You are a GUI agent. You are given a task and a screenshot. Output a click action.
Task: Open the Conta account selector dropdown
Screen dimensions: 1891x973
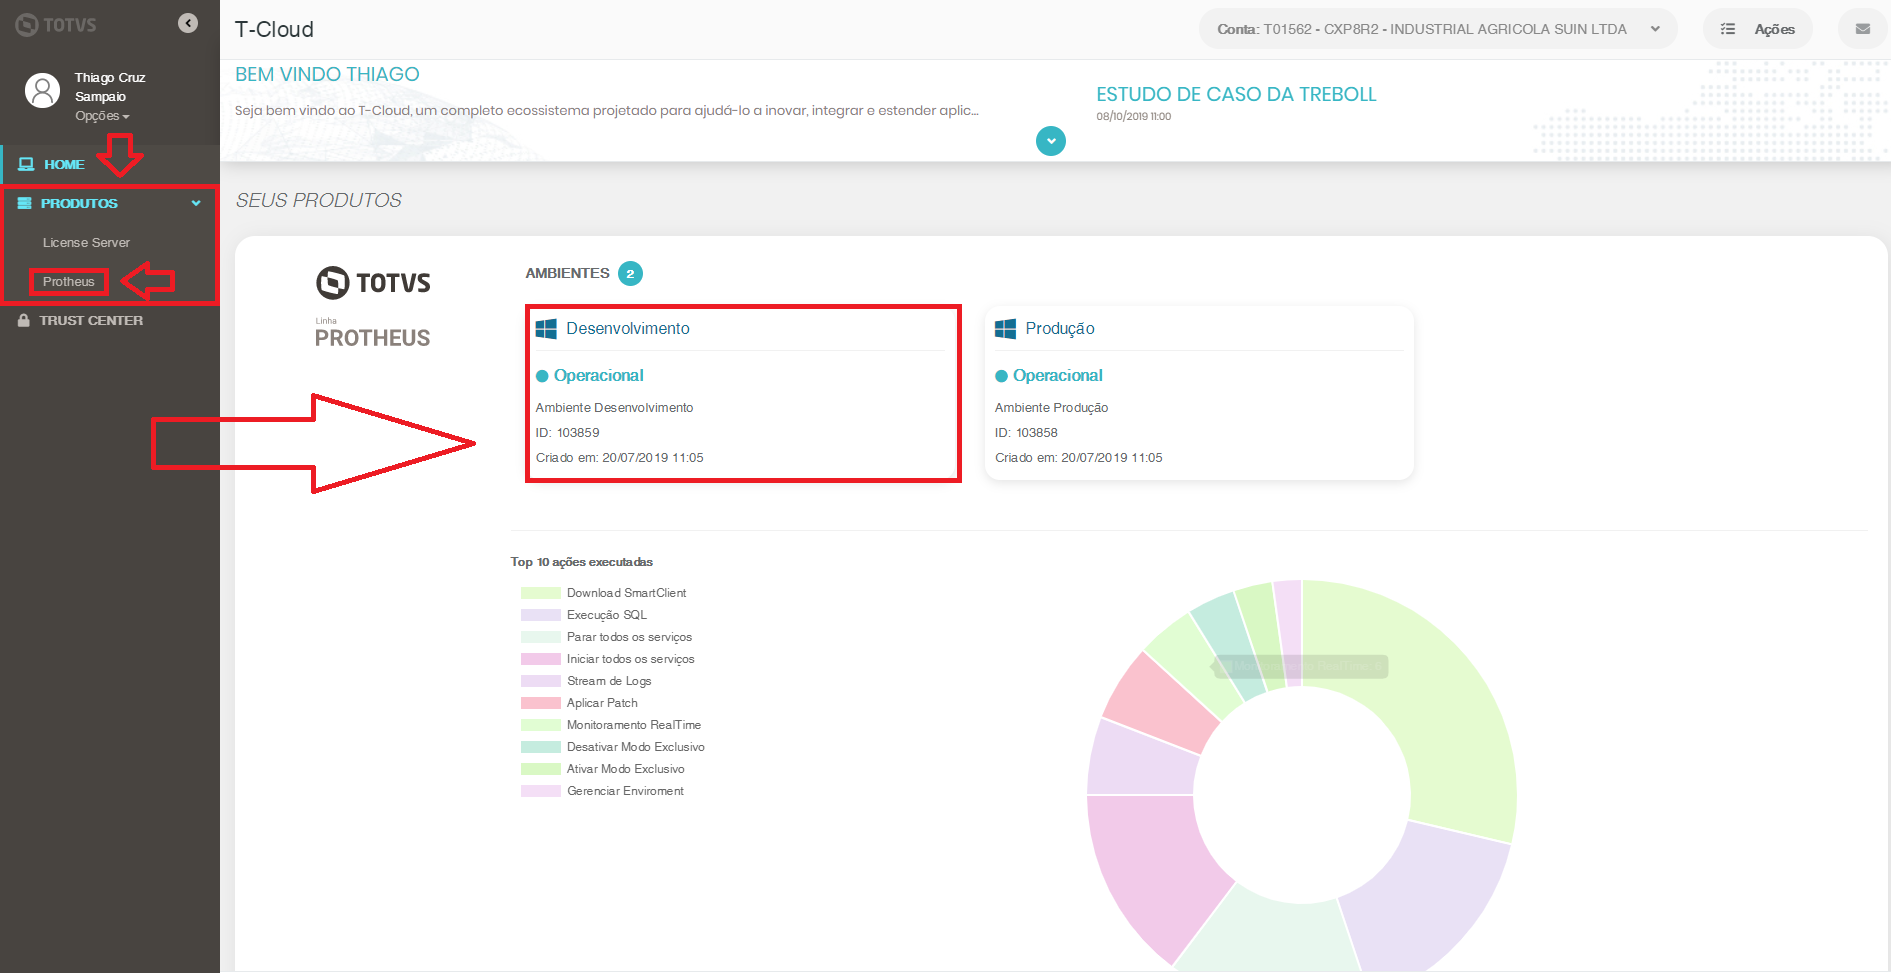pyautogui.click(x=1437, y=29)
